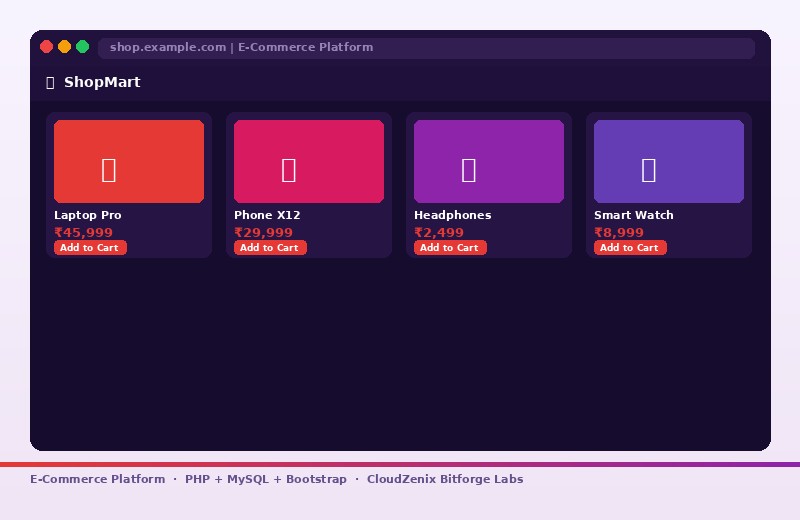Click the Phone X12 product icon
The image size is (800, 520).
point(289,170)
